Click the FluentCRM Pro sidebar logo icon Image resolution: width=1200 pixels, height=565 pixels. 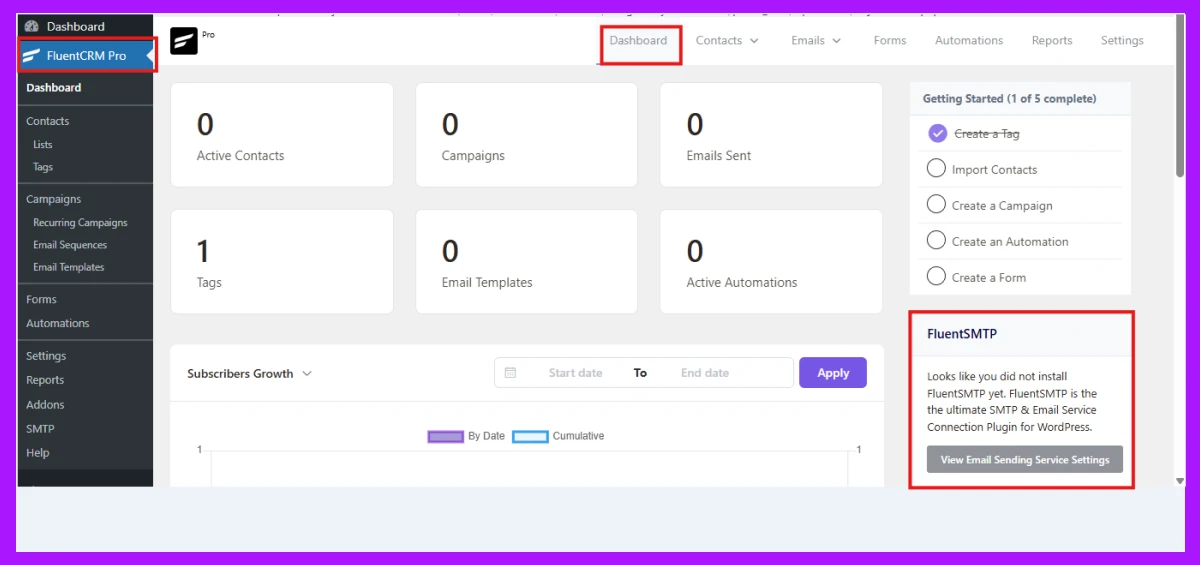click(31, 56)
